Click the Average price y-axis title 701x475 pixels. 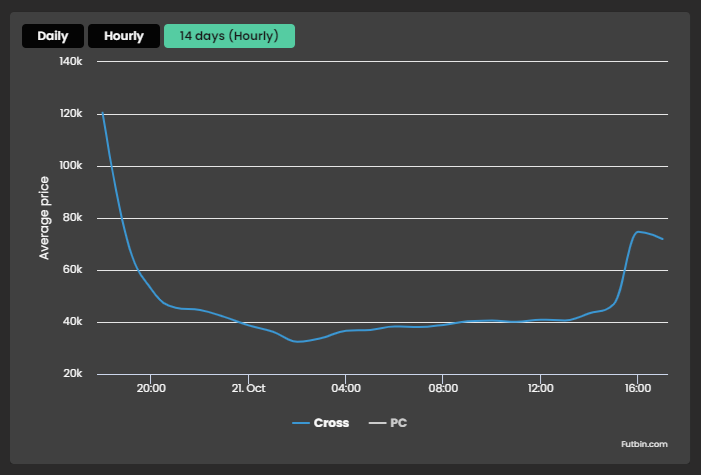coord(44,217)
